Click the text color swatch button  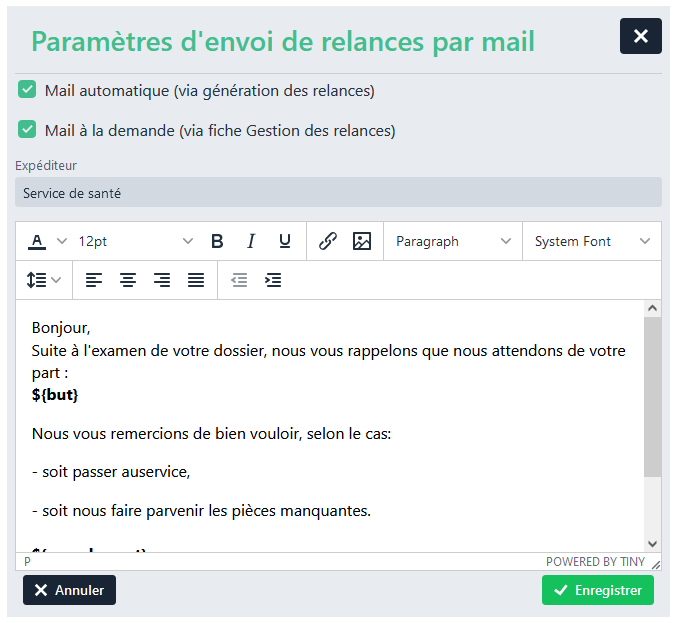point(37,241)
